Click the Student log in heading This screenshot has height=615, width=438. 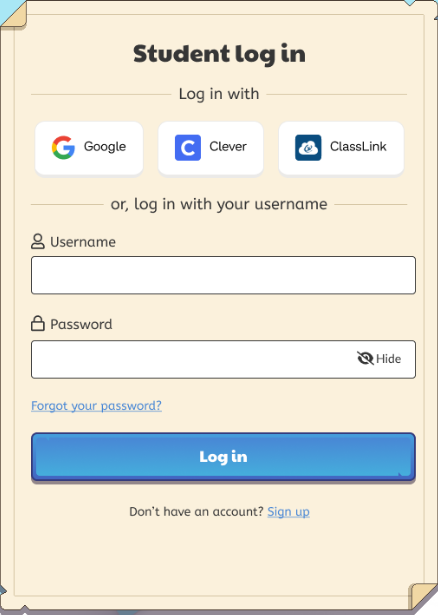pyautogui.click(x=219, y=54)
